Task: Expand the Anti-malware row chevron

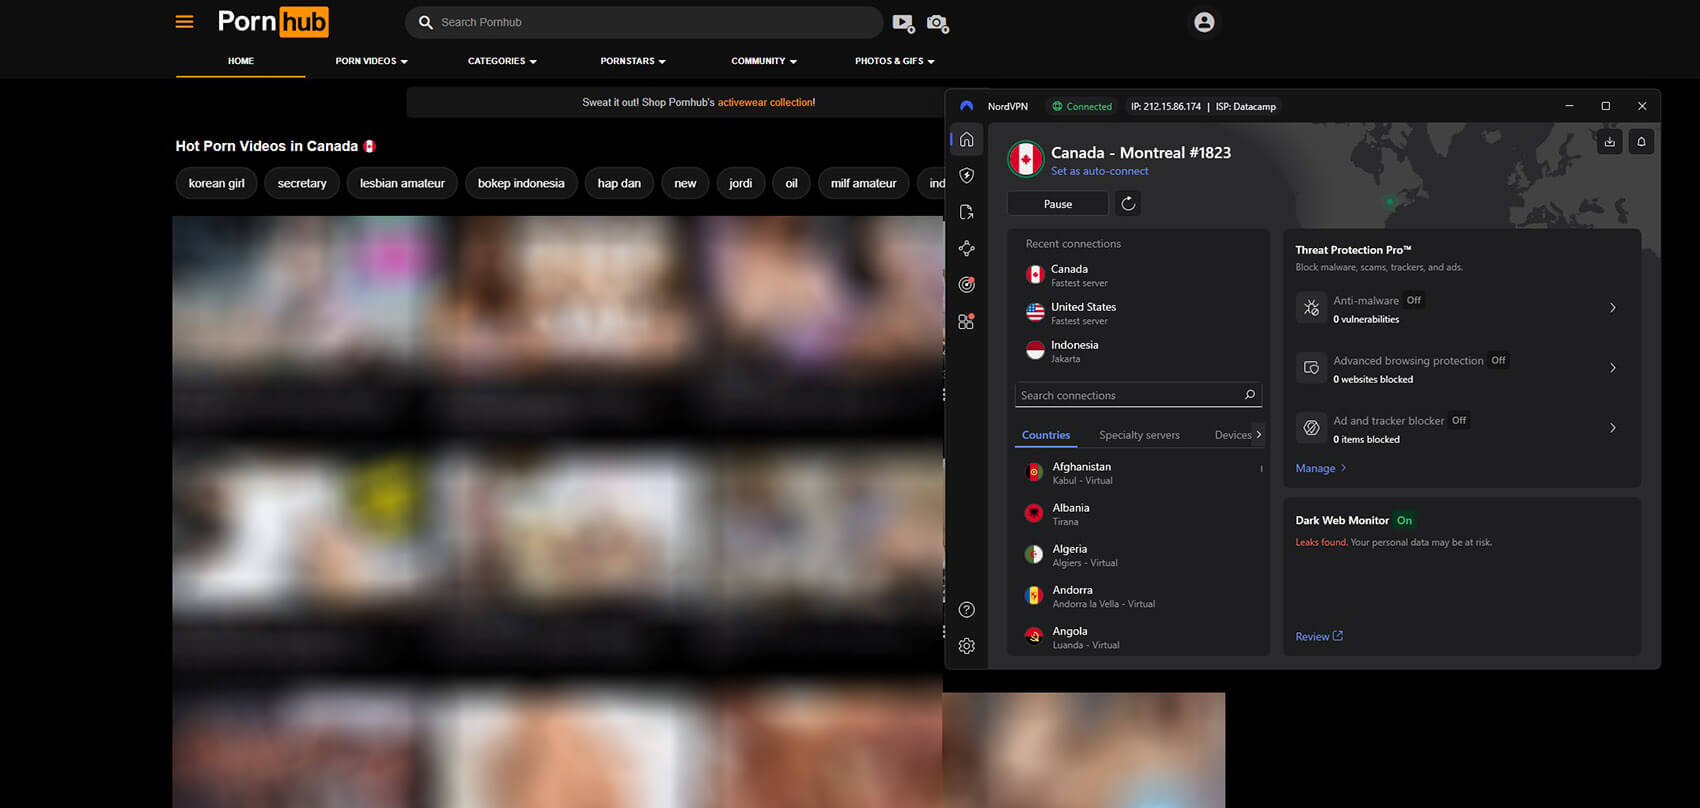Action: point(1612,308)
